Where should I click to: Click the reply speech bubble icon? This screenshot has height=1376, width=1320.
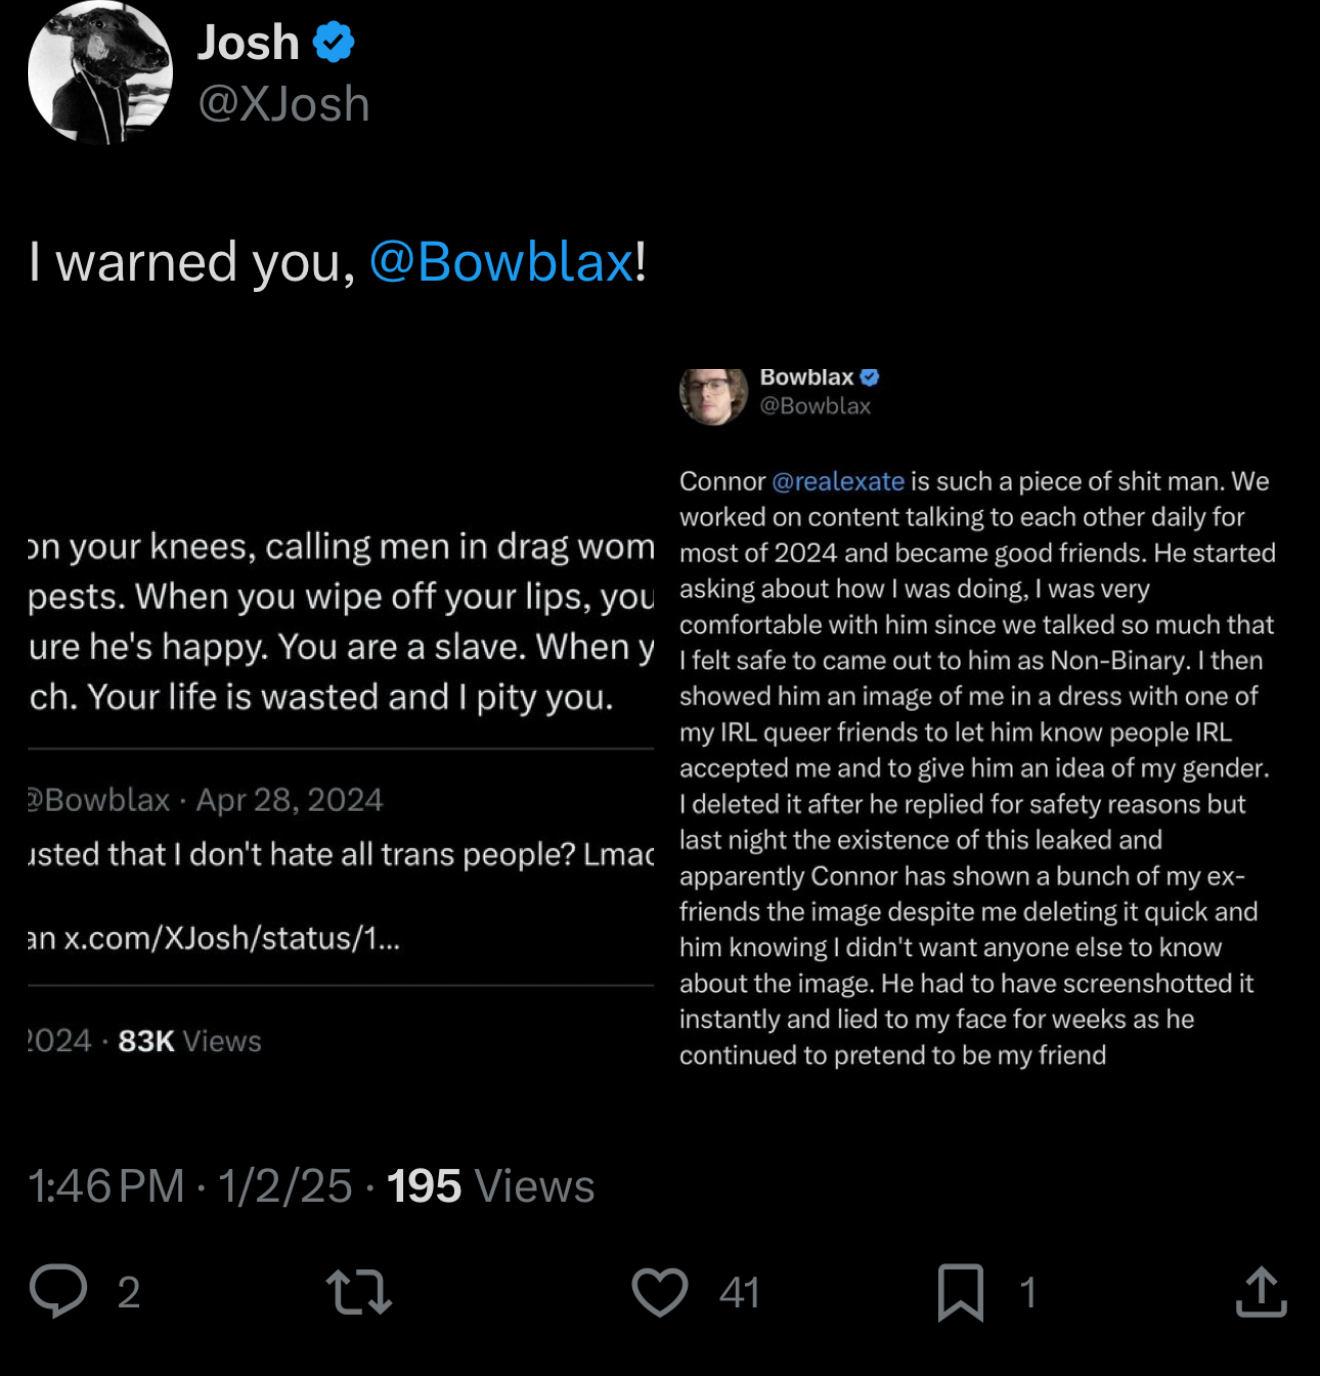(x=59, y=1290)
